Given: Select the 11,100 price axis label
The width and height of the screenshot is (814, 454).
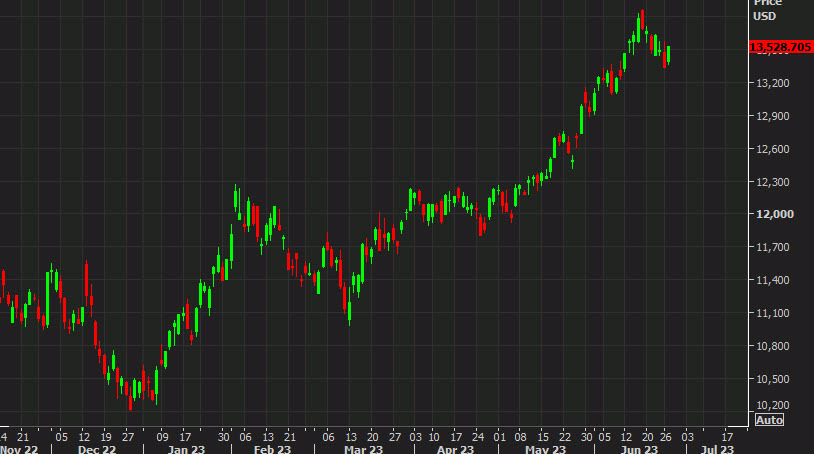Looking at the screenshot, I should (x=772, y=313).
